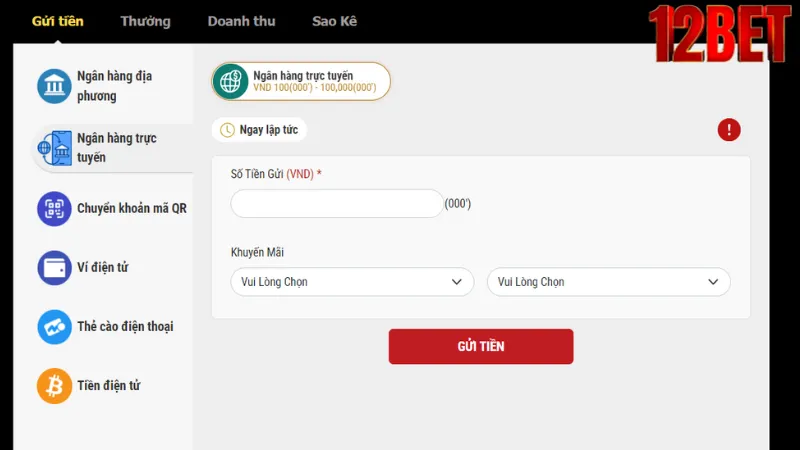The height and width of the screenshot is (450, 800).
Task: Click the phone card icon
Action: [x=54, y=327]
